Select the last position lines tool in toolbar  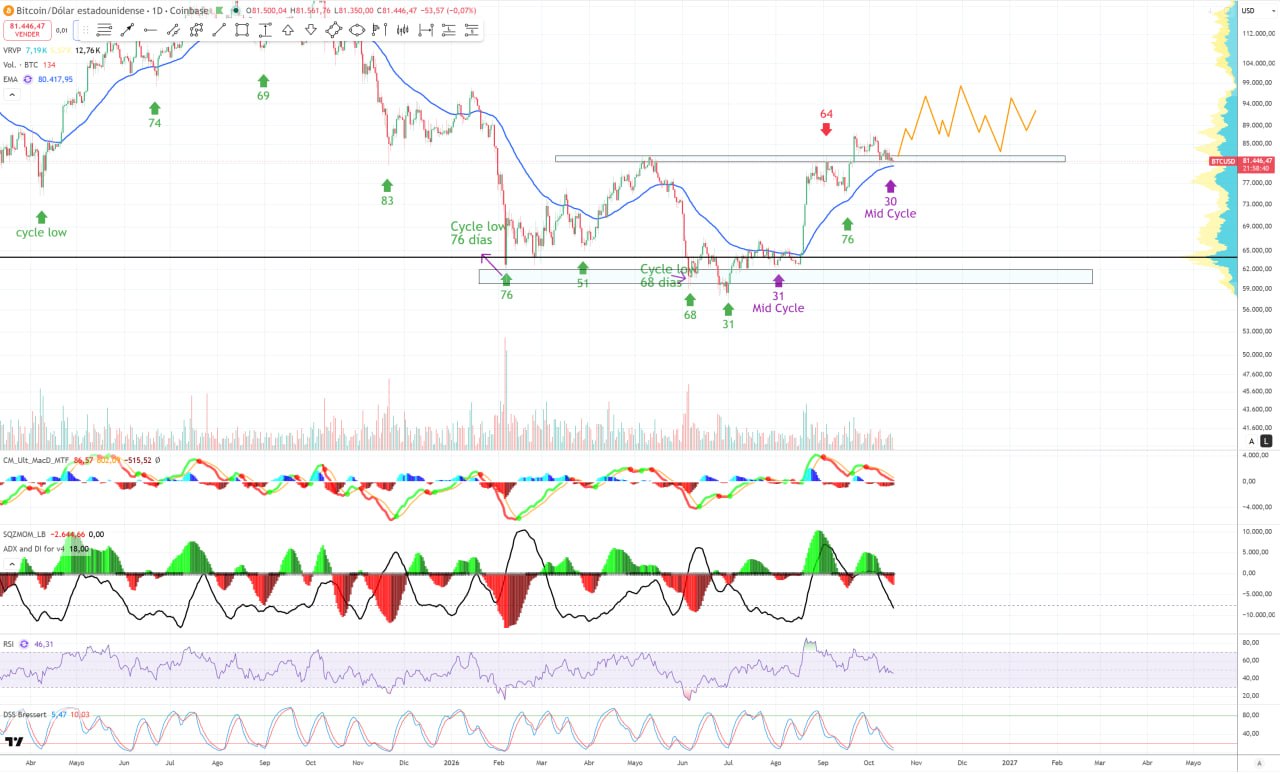click(x=472, y=30)
